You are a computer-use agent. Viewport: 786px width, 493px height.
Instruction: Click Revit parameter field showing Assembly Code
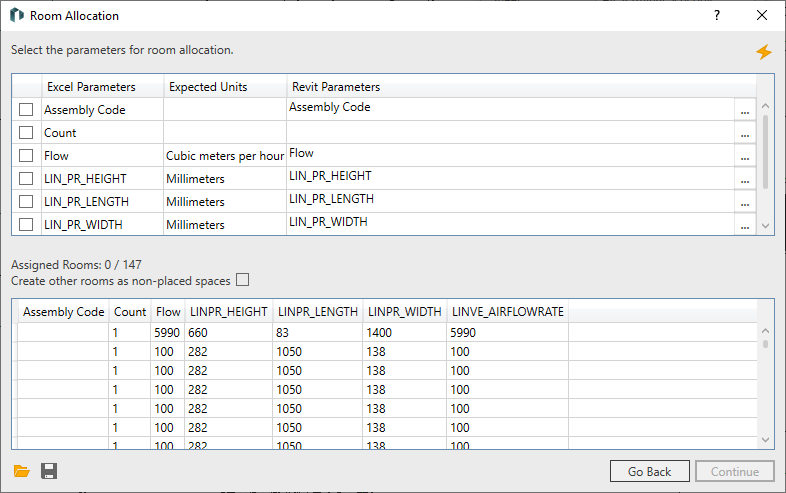pos(510,109)
